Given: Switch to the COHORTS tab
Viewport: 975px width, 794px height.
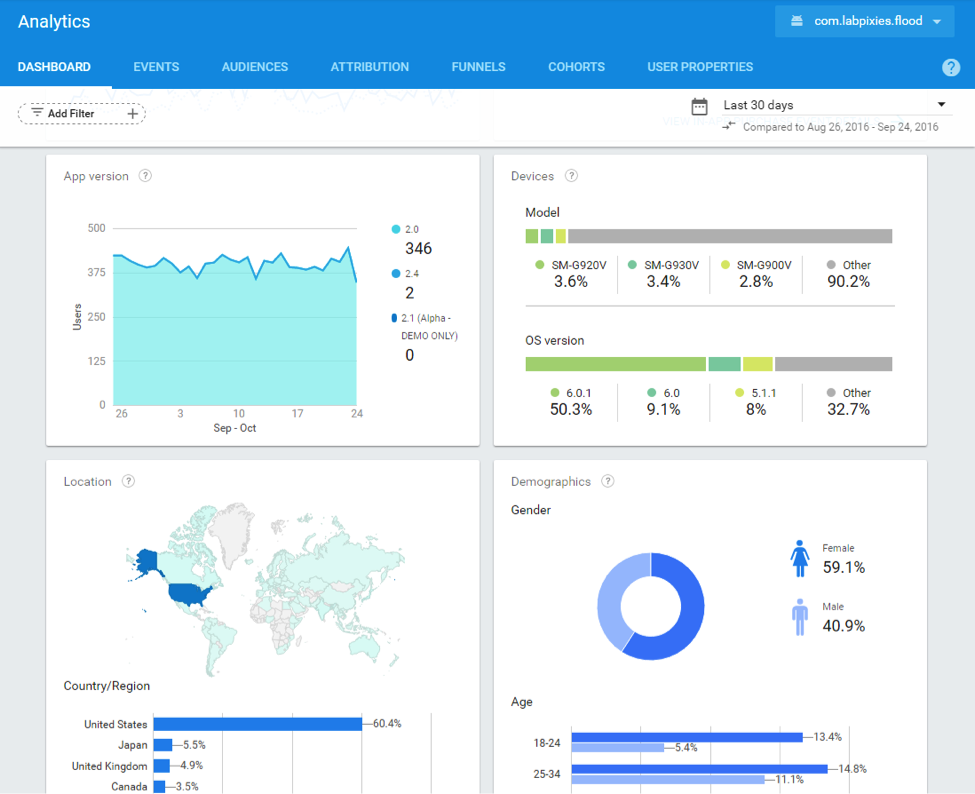Looking at the screenshot, I should pos(576,67).
